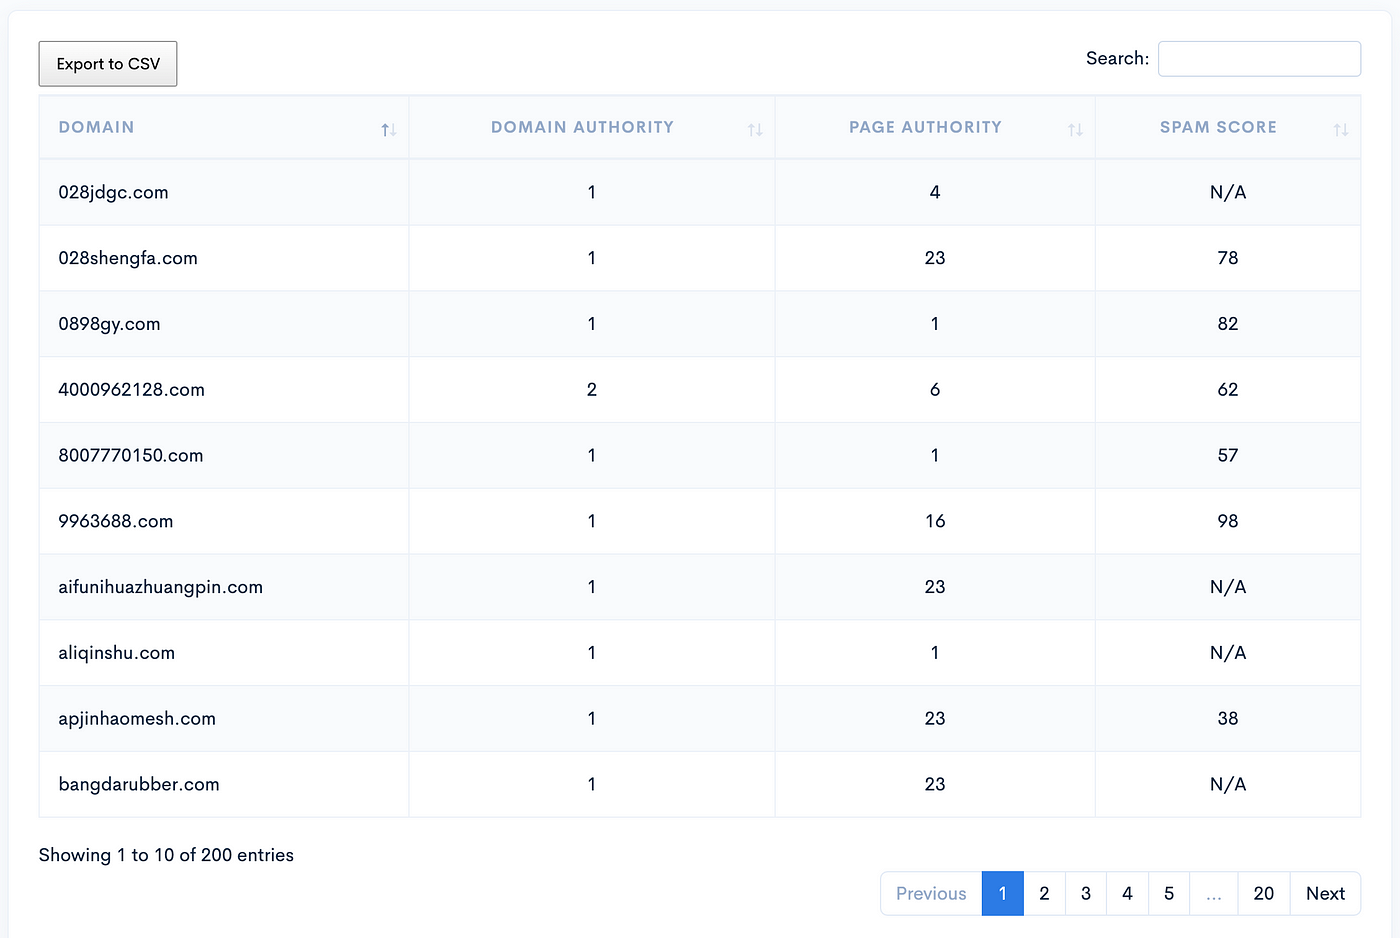
Task: Go to the Next page
Action: pos(1325,893)
